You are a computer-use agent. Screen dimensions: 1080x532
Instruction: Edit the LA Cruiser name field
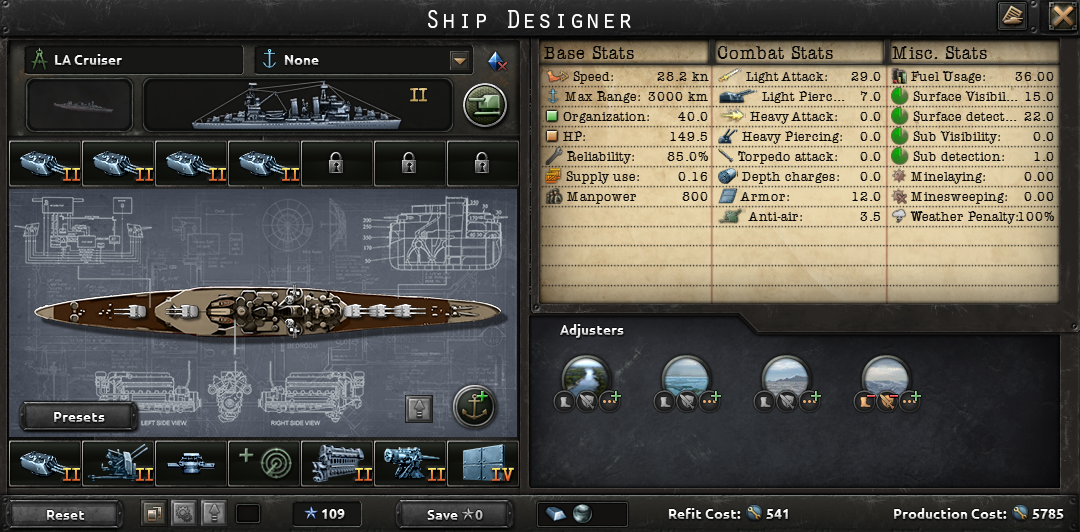(x=134, y=60)
